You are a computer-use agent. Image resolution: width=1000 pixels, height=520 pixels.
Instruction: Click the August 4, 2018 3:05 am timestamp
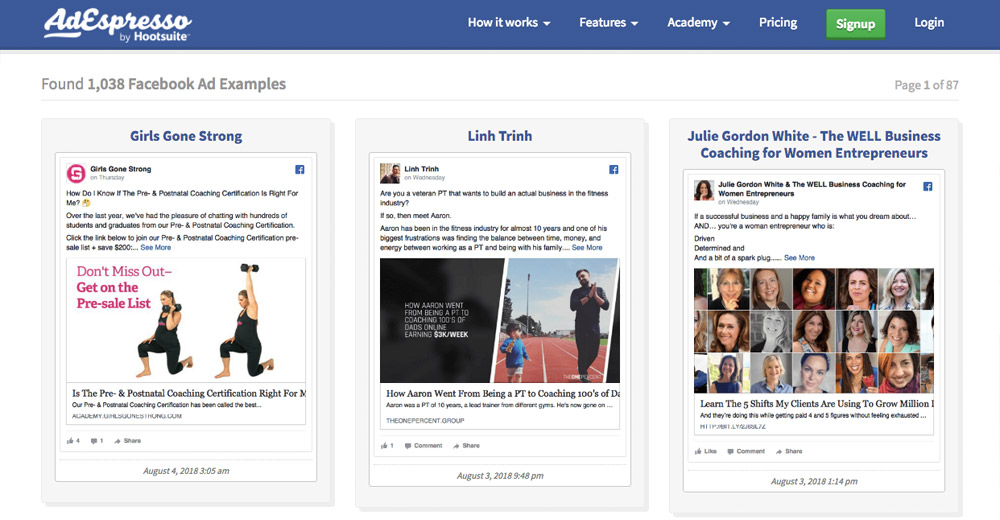[186, 471]
